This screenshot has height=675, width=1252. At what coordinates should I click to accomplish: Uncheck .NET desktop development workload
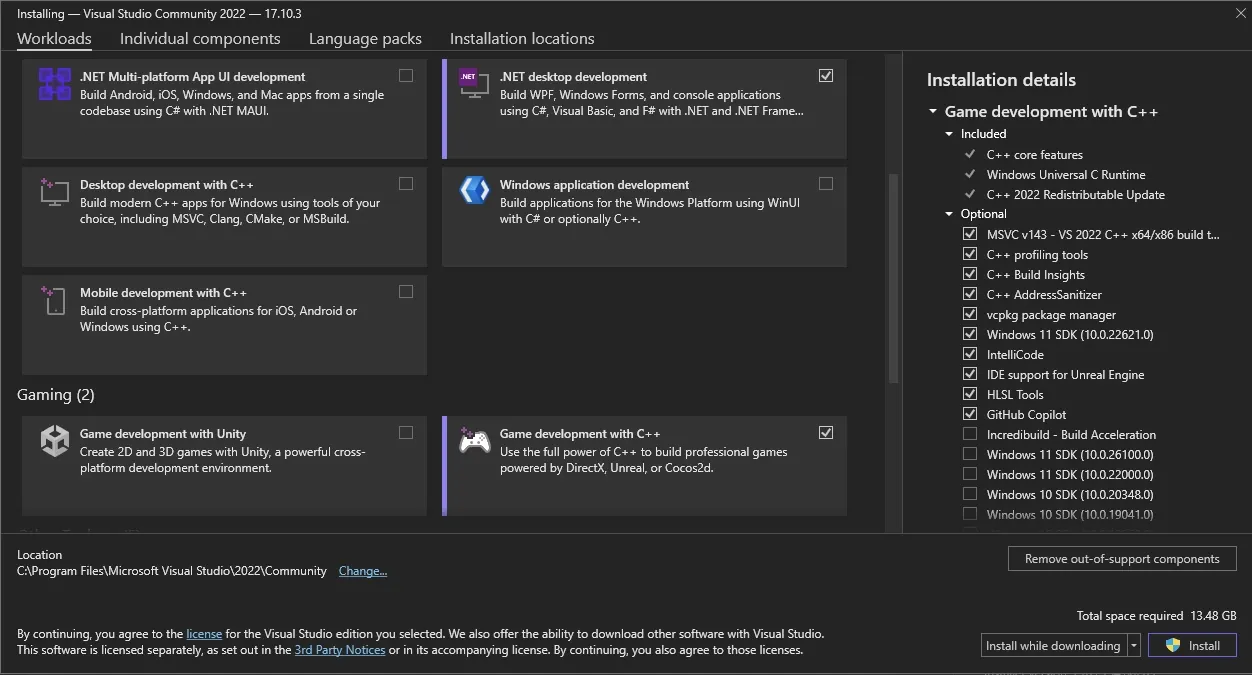point(825,75)
